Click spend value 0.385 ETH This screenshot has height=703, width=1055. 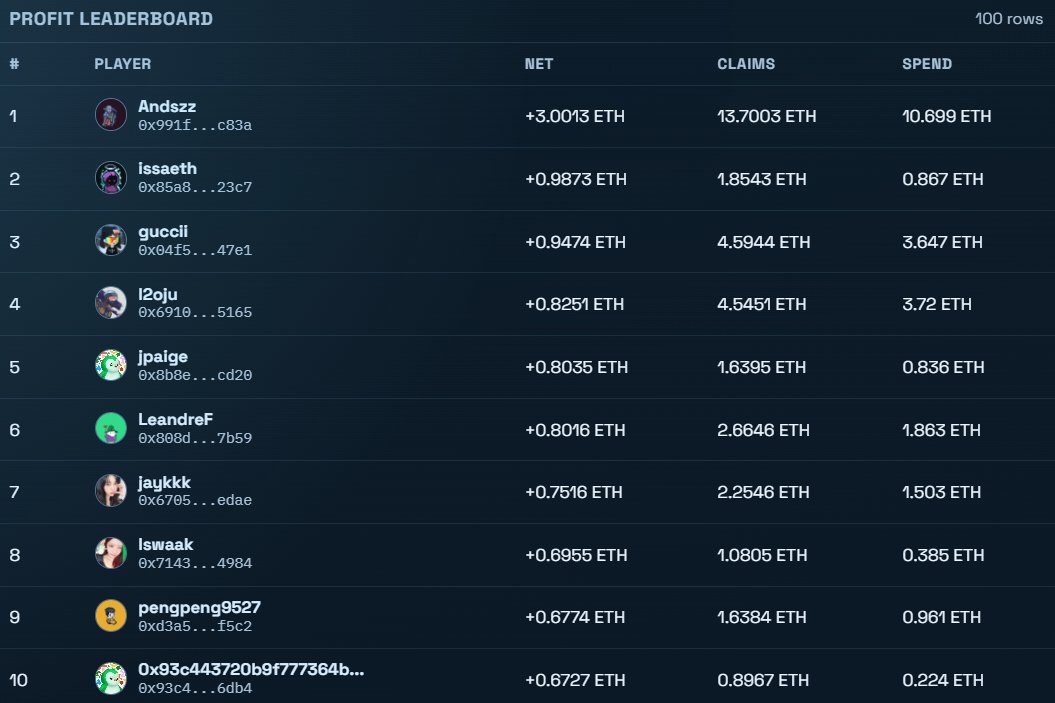coord(943,555)
